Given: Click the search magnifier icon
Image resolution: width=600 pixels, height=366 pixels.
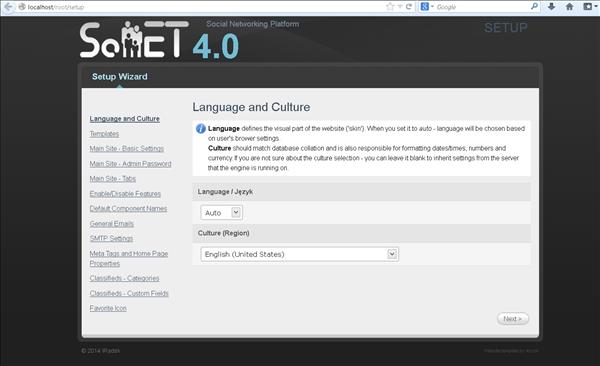Looking at the screenshot, I should (x=535, y=6).
